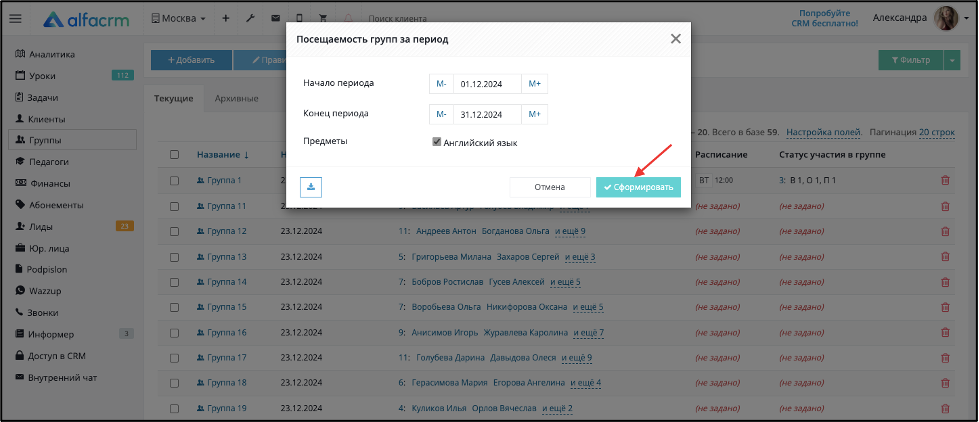The width and height of the screenshot is (979, 422).
Task: Uncheck the Английский язык checkbox
Action: [437, 142]
